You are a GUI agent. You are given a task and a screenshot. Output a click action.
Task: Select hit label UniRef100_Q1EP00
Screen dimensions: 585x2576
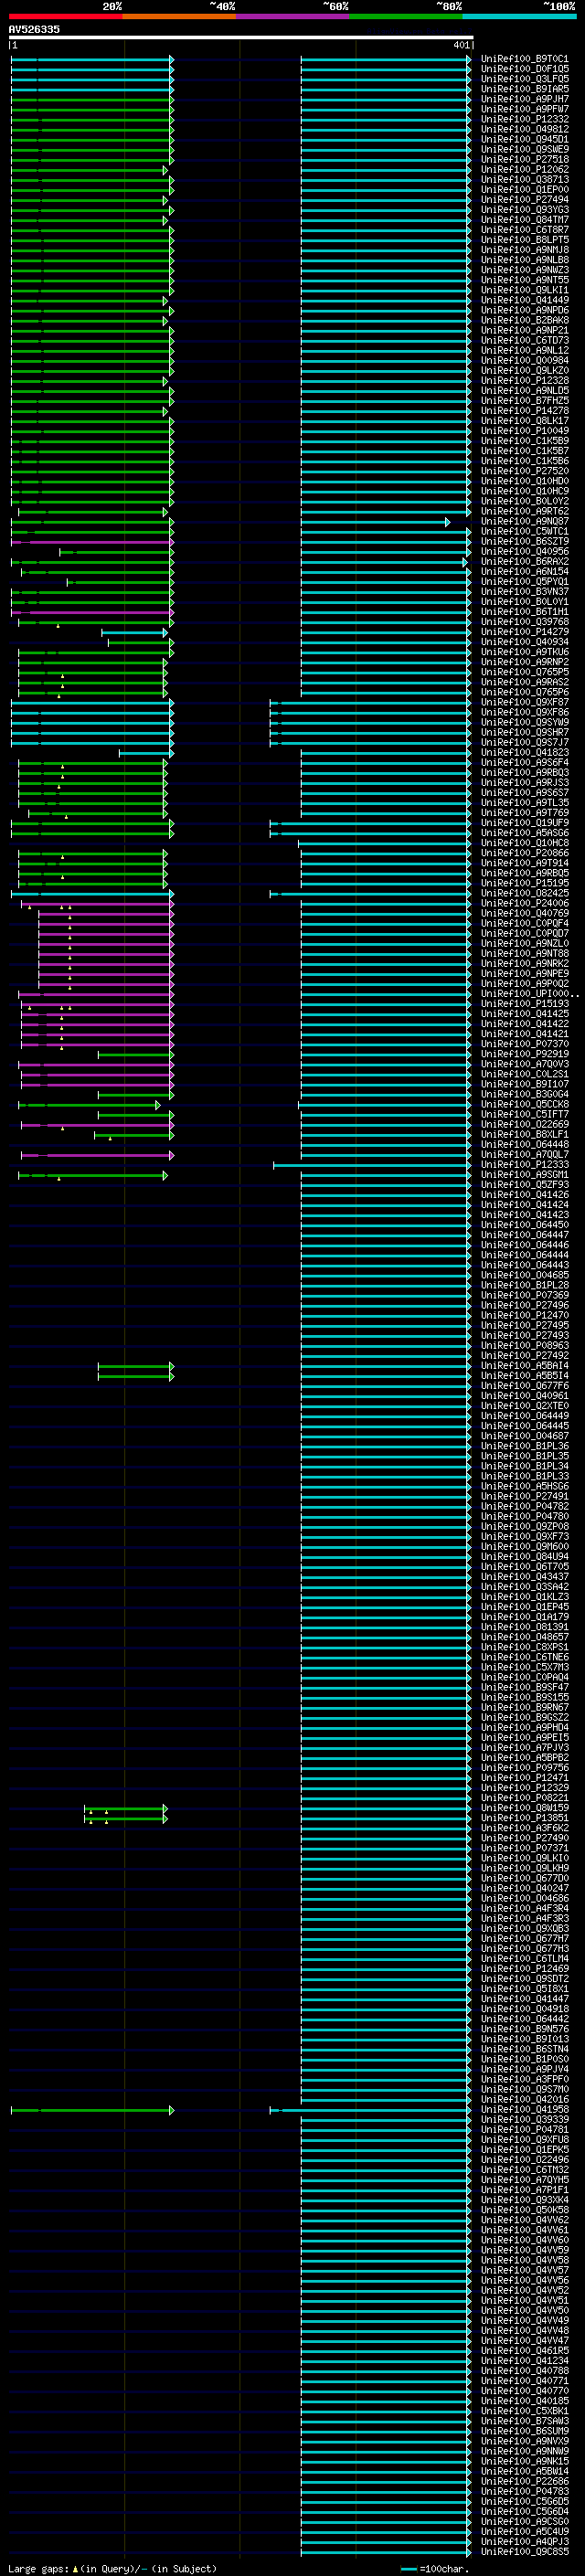pos(525,189)
